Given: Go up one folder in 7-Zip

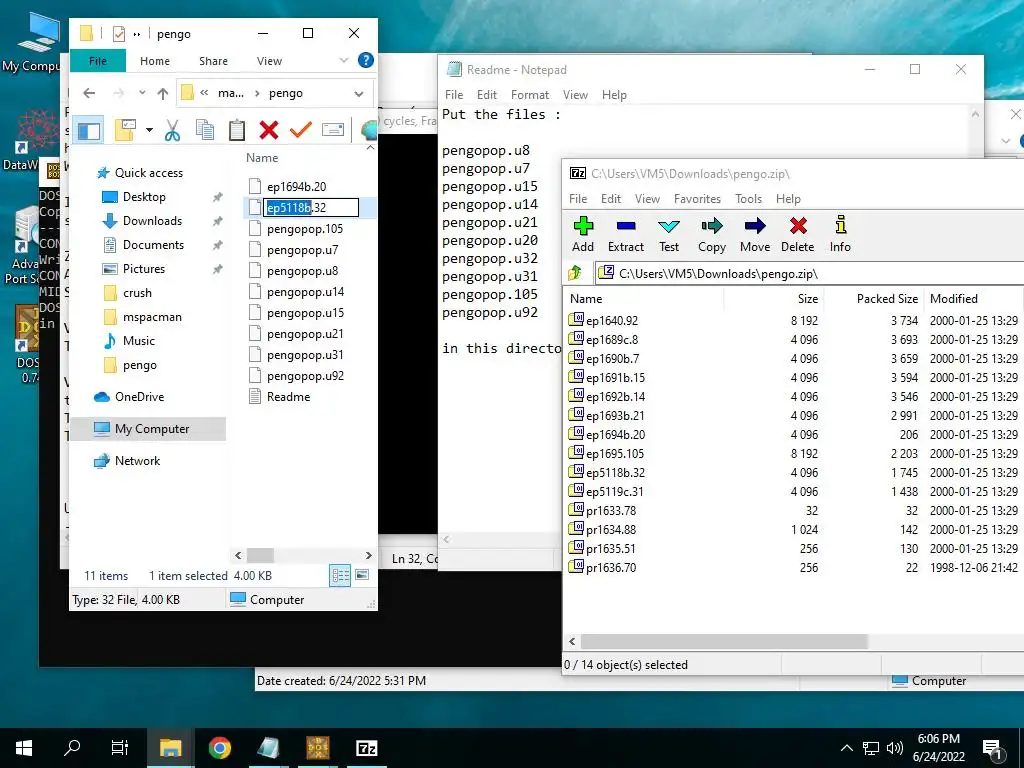Looking at the screenshot, I should [575, 273].
